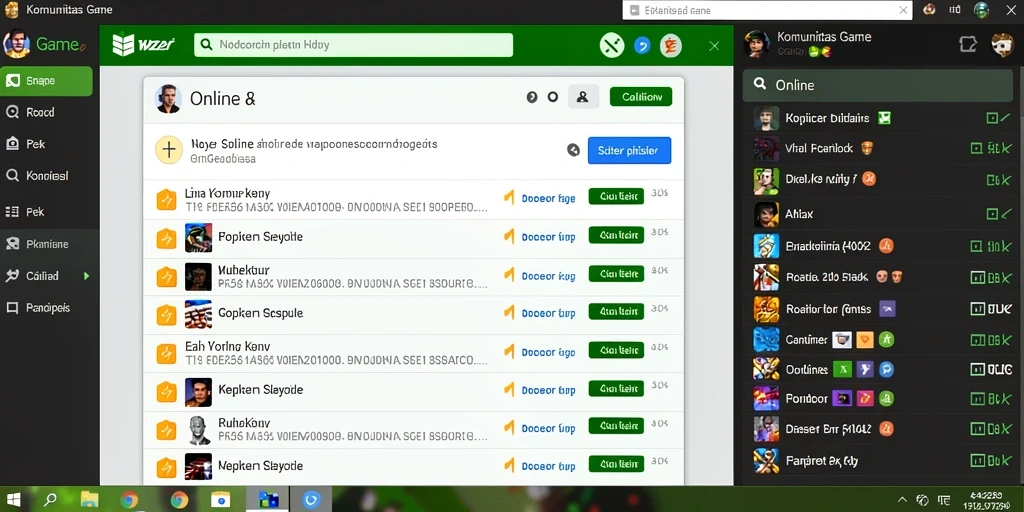Click the square icon in Komunitas Game panel header
The width and height of the screenshot is (1024, 512).
point(968,44)
